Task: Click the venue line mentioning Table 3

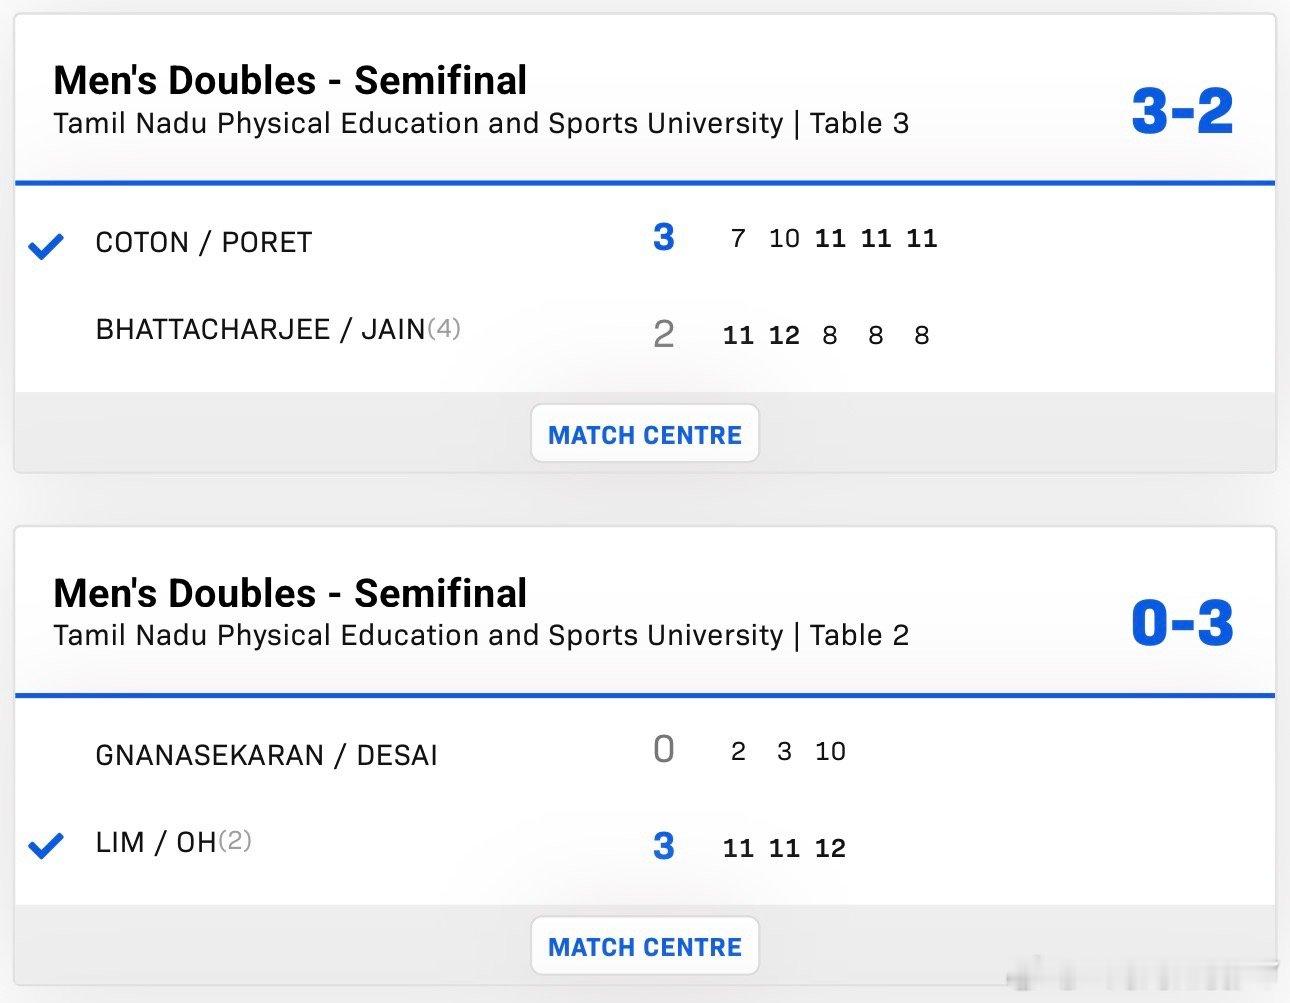Action: pos(481,124)
